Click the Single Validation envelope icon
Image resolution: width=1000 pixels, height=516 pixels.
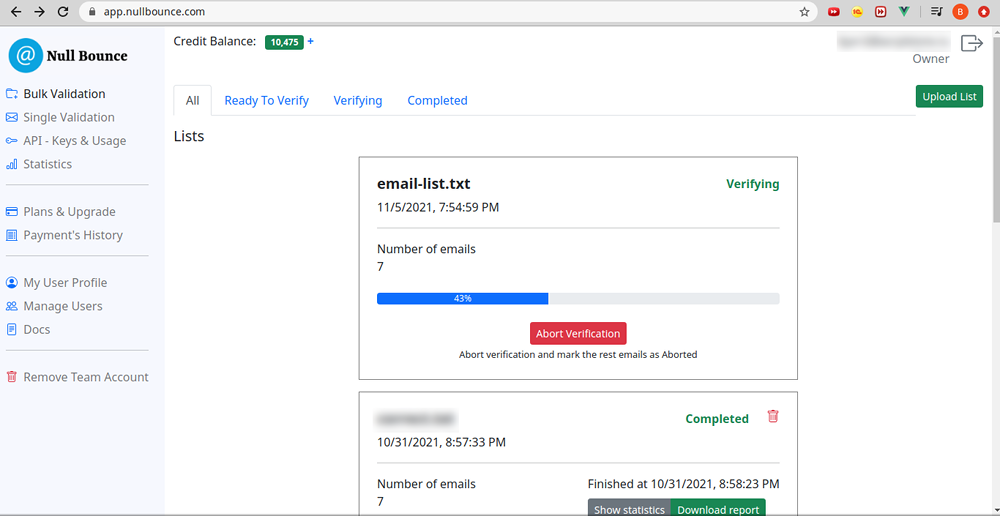tap(11, 117)
